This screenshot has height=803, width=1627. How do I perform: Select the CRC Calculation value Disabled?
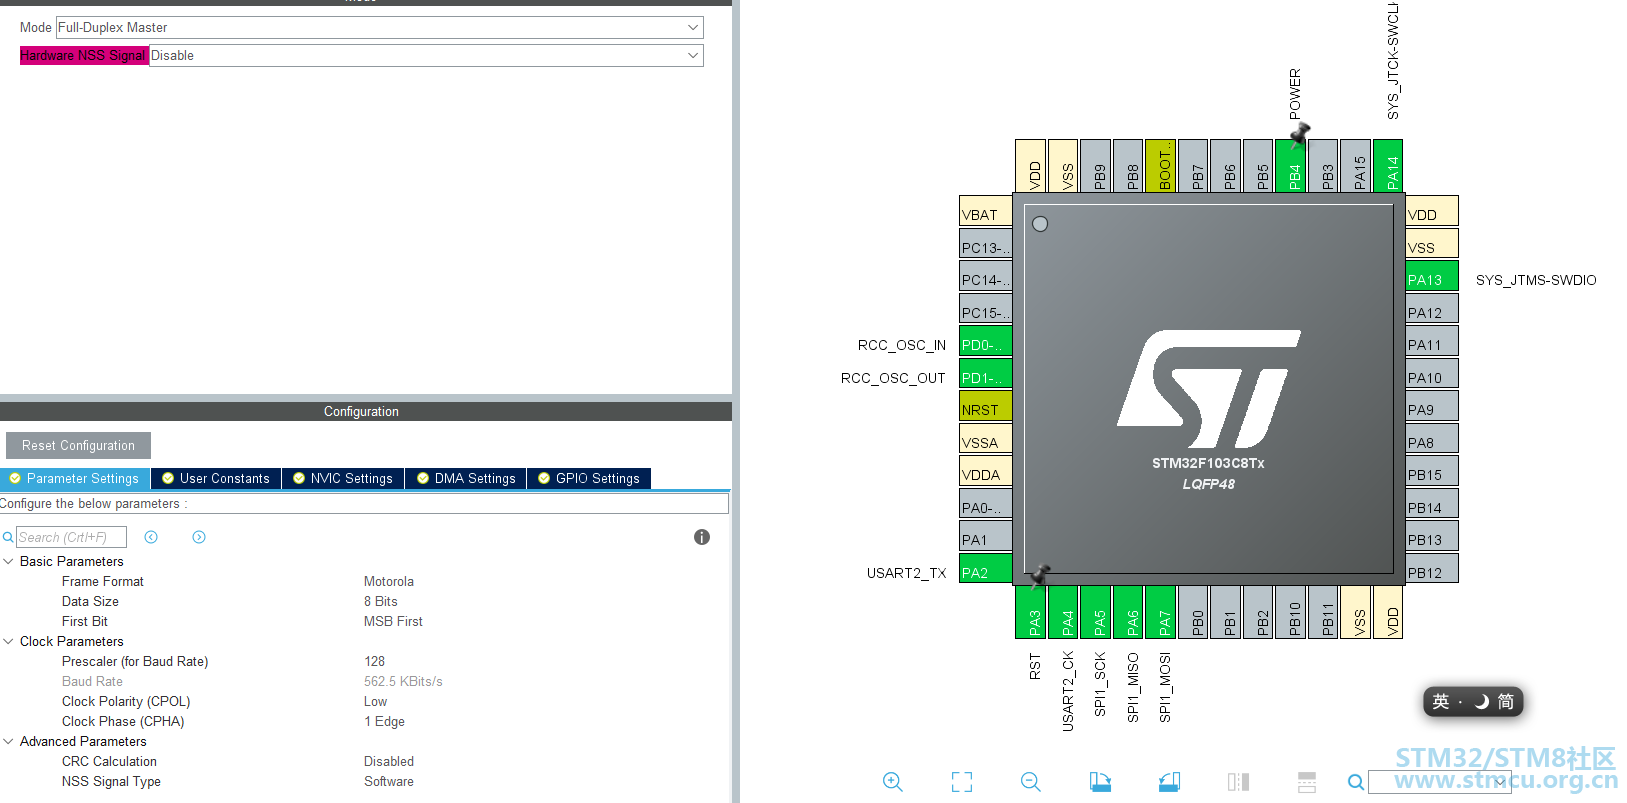[389, 761]
